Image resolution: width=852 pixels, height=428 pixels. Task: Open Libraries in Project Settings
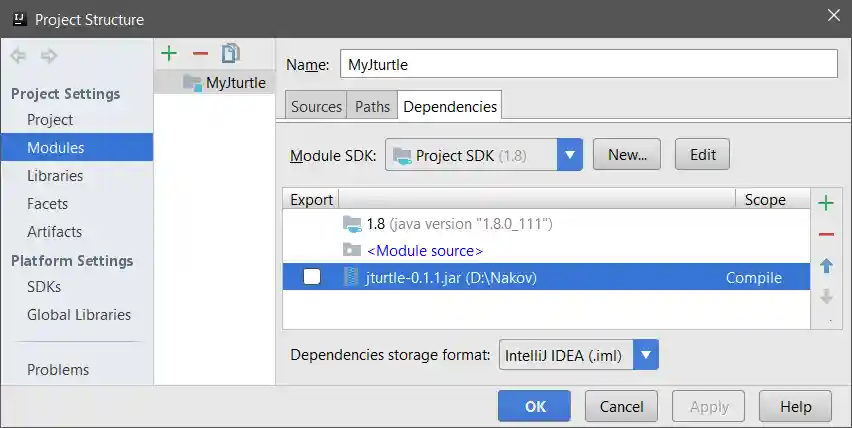click(x=55, y=176)
